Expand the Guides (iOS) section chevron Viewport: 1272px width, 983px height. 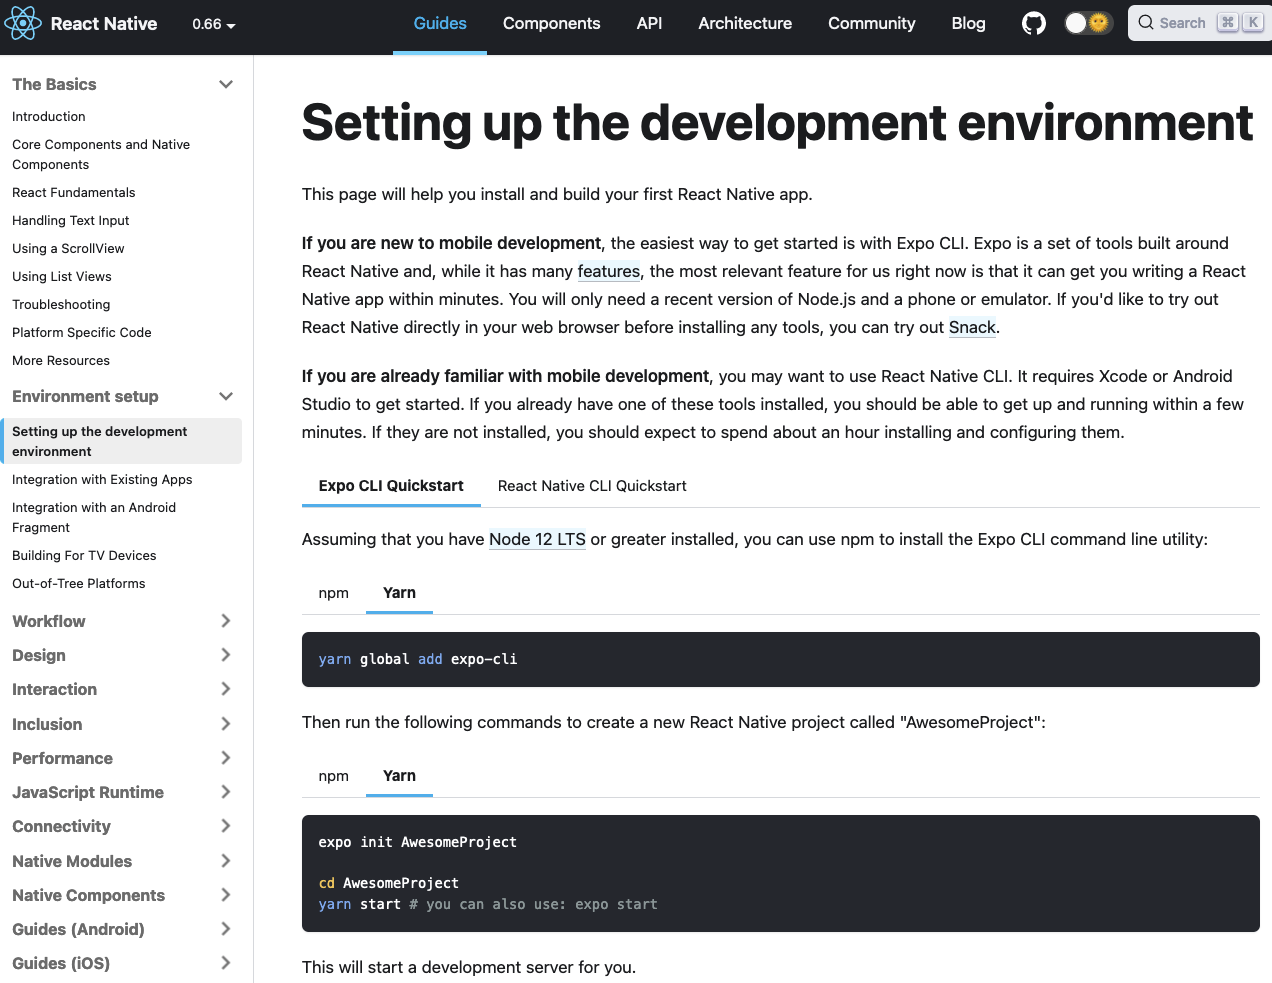click(226, 963)
